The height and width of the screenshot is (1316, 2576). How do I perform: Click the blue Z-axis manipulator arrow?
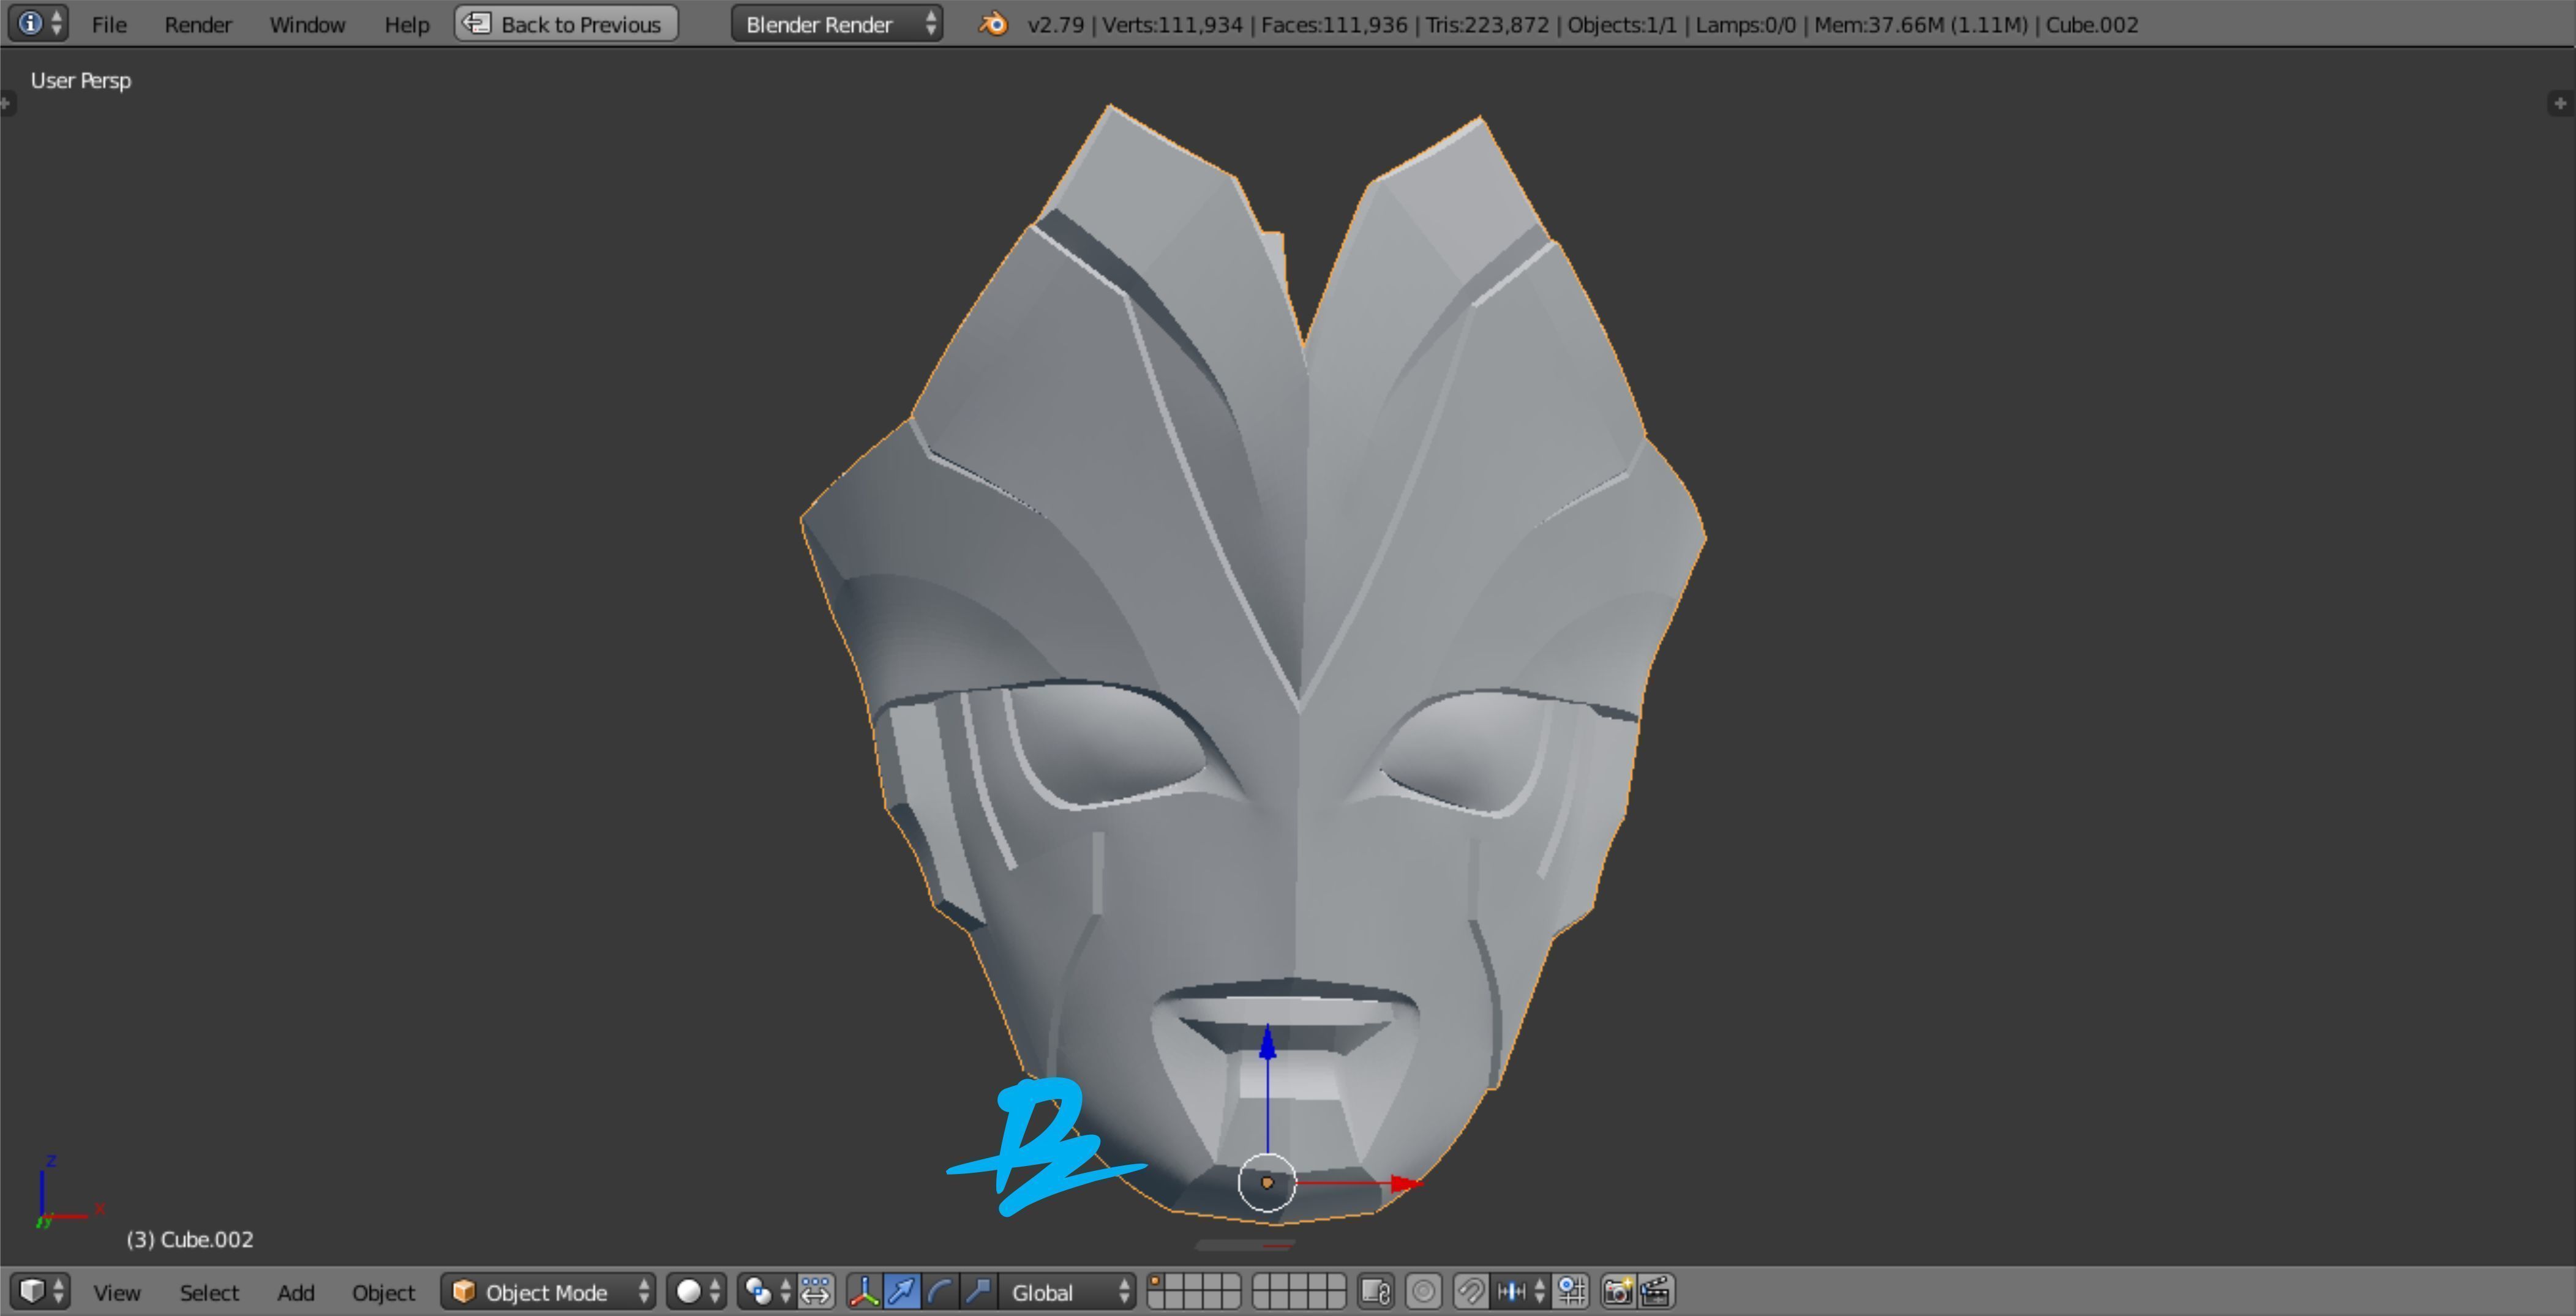coord(1267,1043)
